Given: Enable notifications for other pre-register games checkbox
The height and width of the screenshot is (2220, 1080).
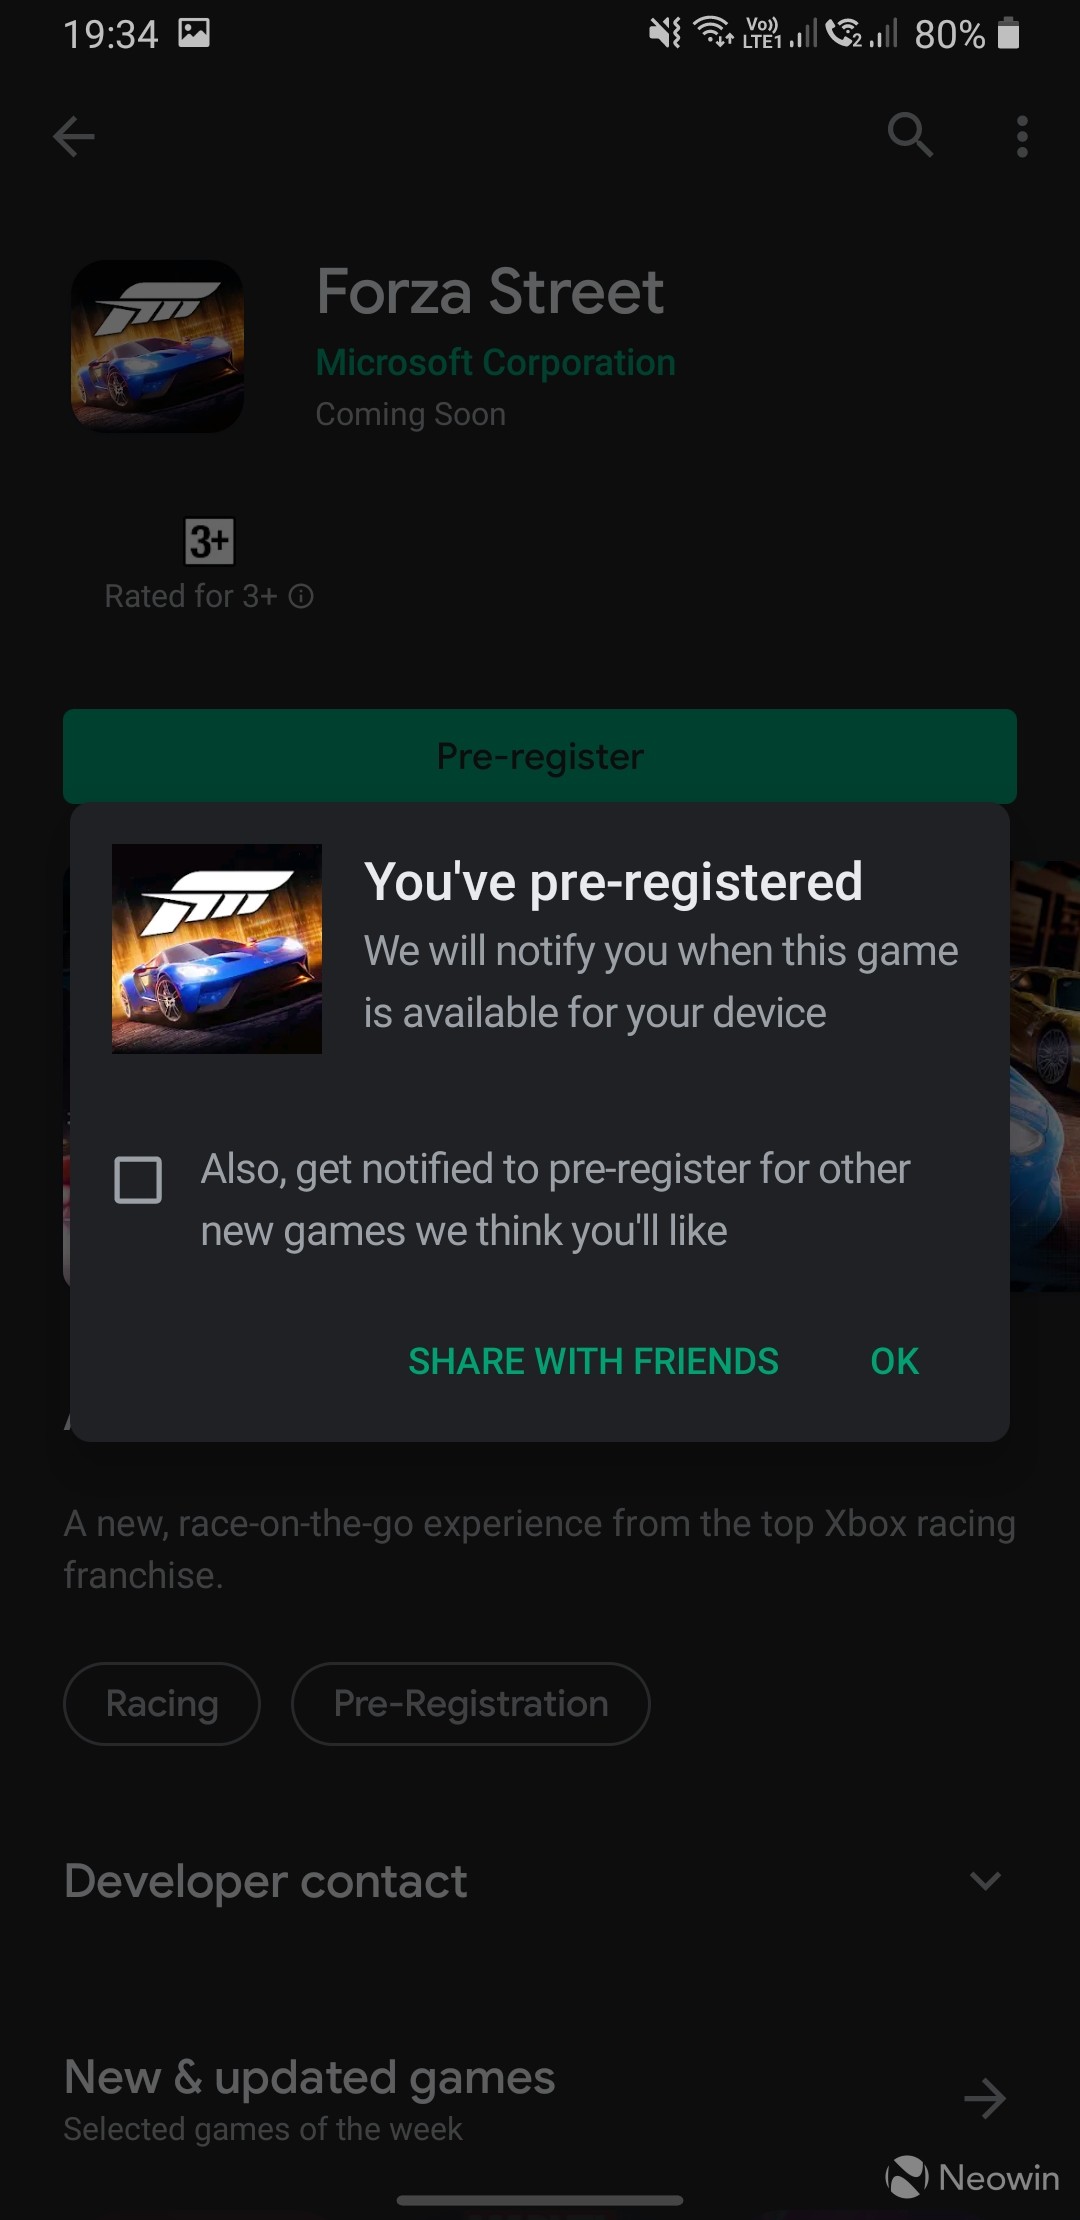Looking at the screenshot, I should (138, 1180).
